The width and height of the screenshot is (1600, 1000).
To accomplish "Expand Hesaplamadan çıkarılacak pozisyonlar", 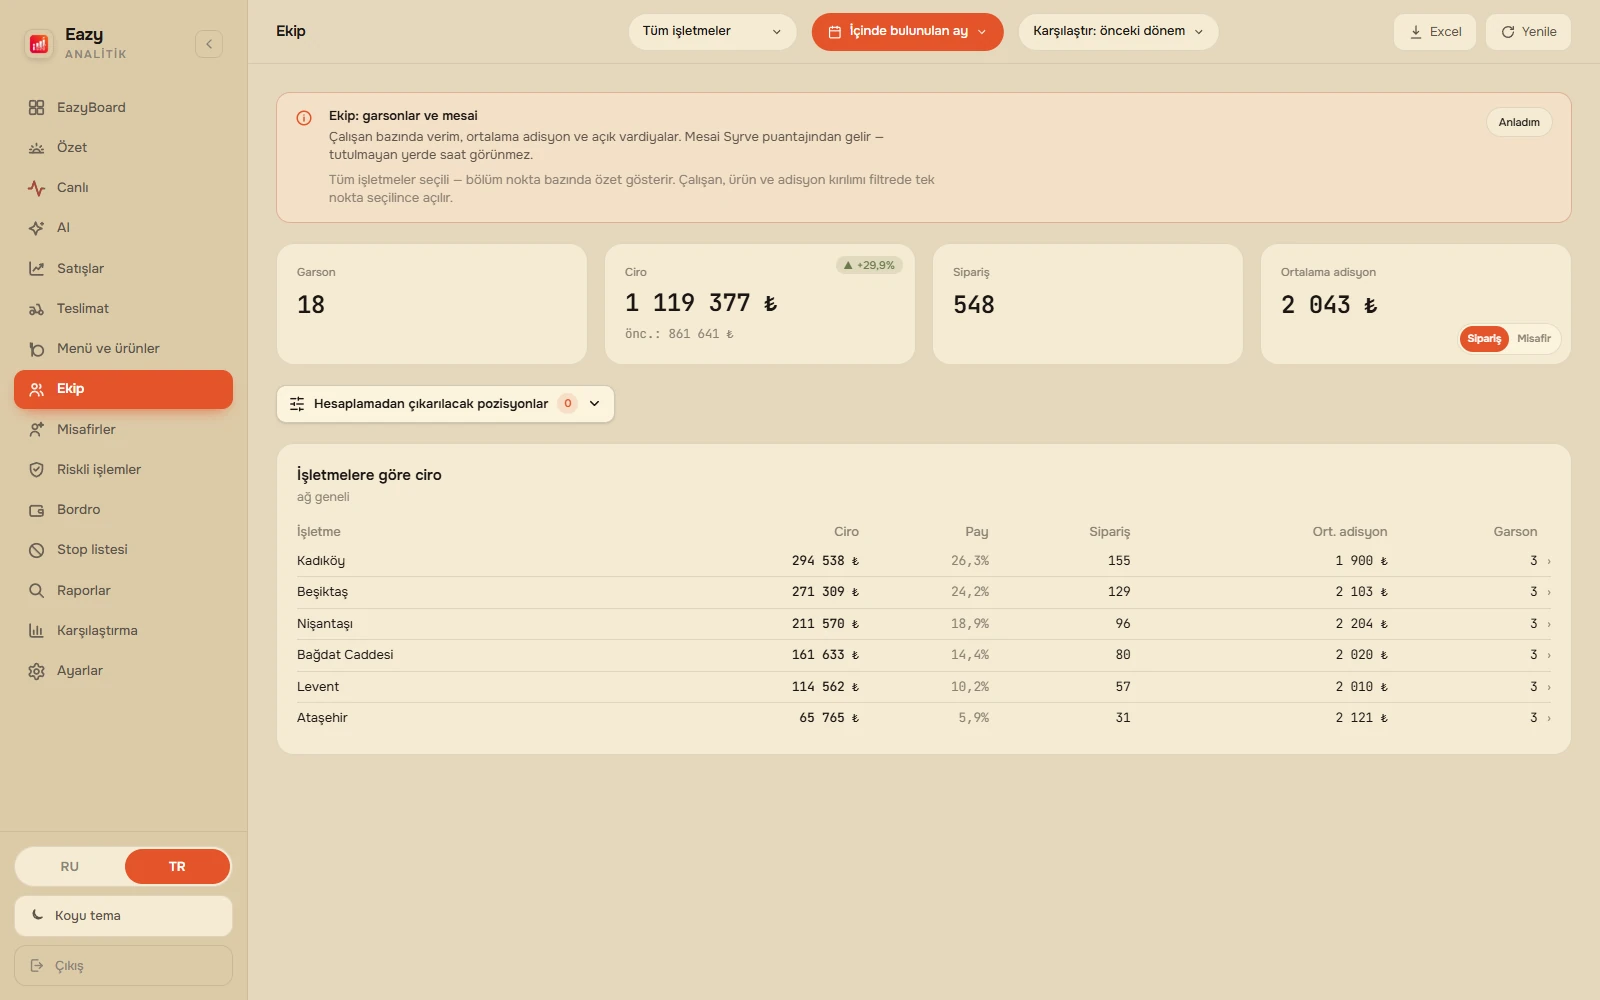I will click(445, 404).
